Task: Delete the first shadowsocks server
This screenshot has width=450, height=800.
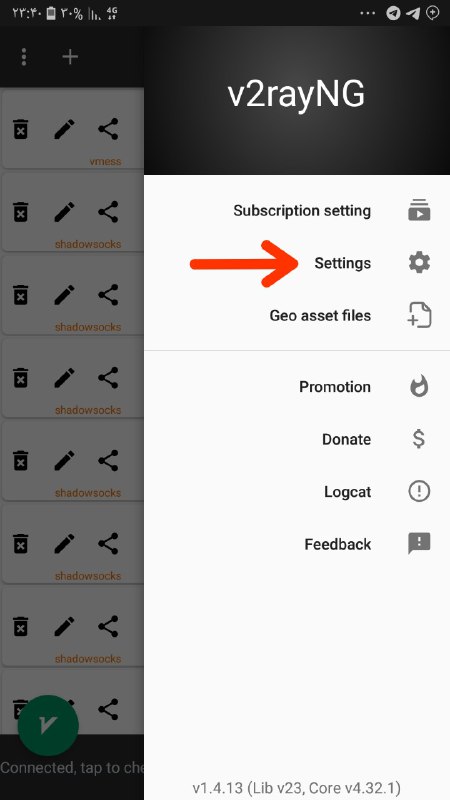Action: point(20,212)
